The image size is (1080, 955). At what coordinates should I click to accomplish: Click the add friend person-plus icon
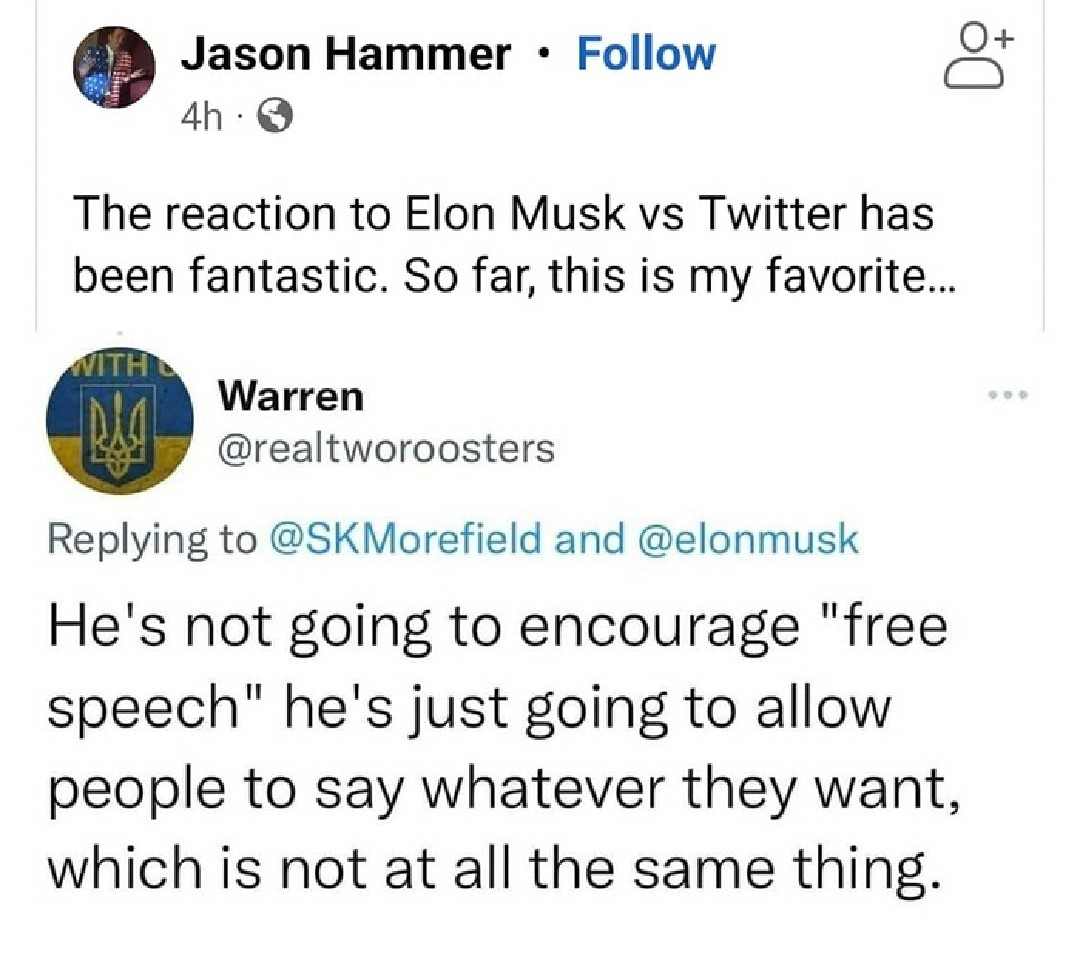coord(978,57)
